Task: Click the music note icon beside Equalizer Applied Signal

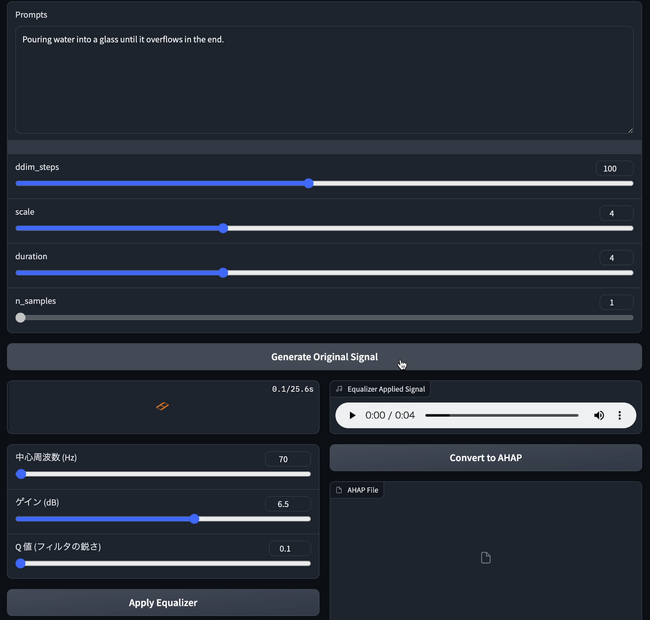Action: [x=339, y=389]
